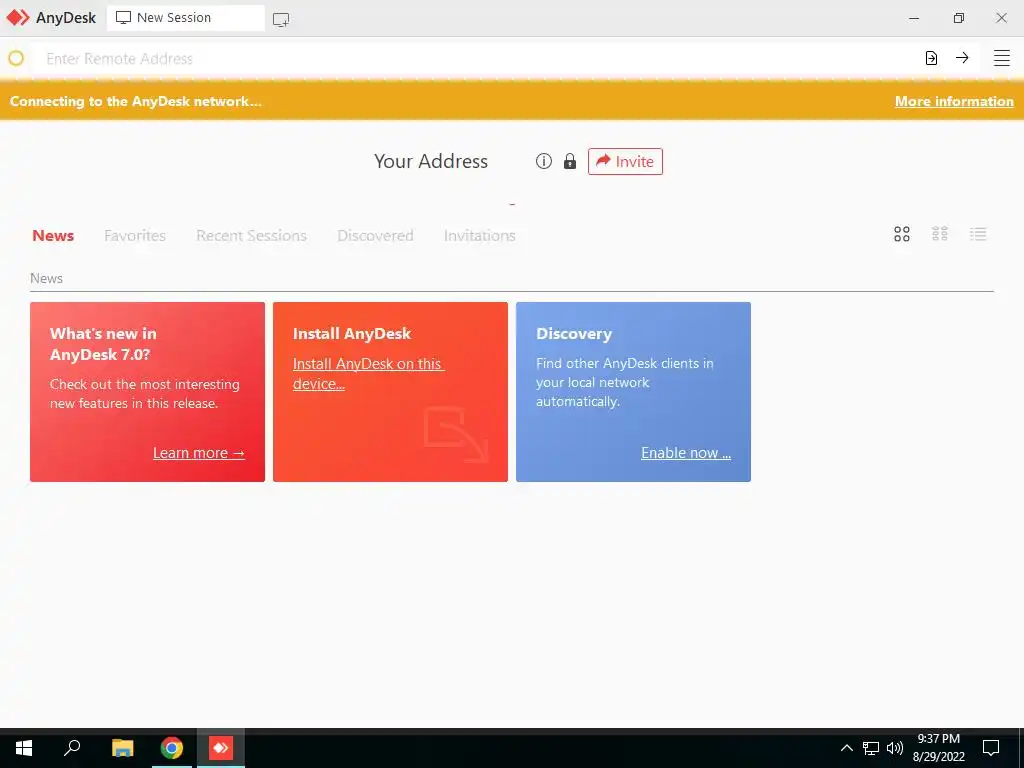Screen dimensions: 1024x768
Task: Open More information link in banner
Action: click(x=954, y=101)
